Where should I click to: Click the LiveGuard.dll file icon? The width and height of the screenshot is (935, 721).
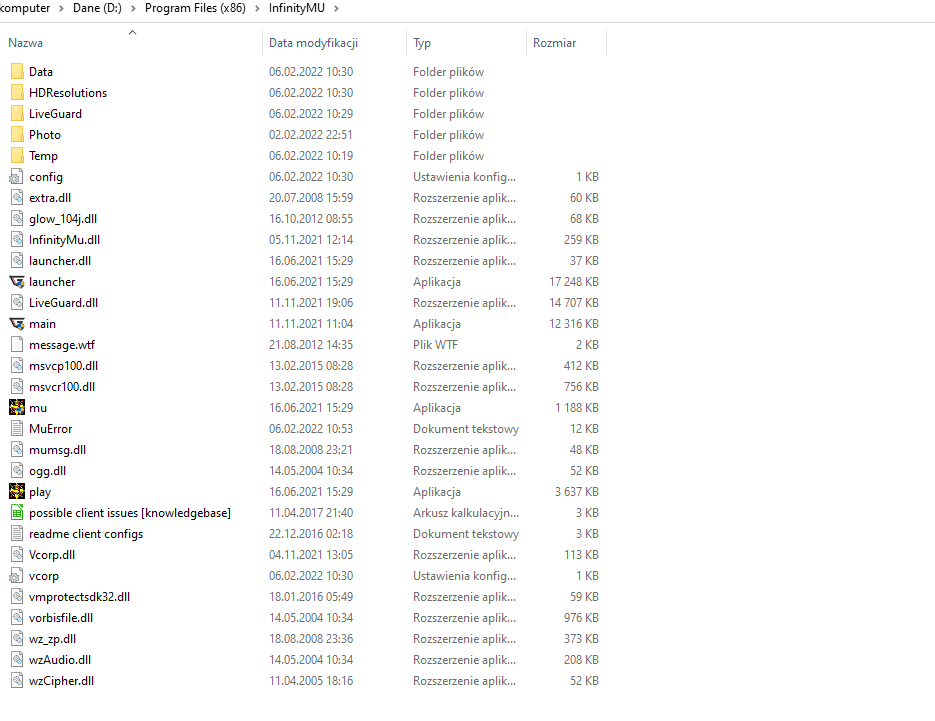(x=17, y=302)
